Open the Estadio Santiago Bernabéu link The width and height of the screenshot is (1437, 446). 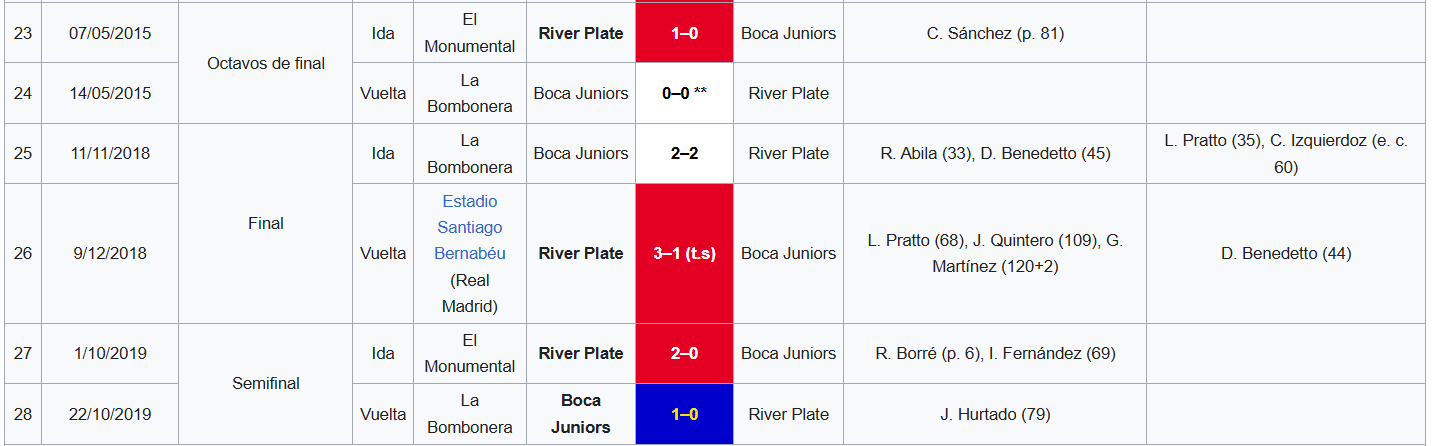tap(470, 228)
